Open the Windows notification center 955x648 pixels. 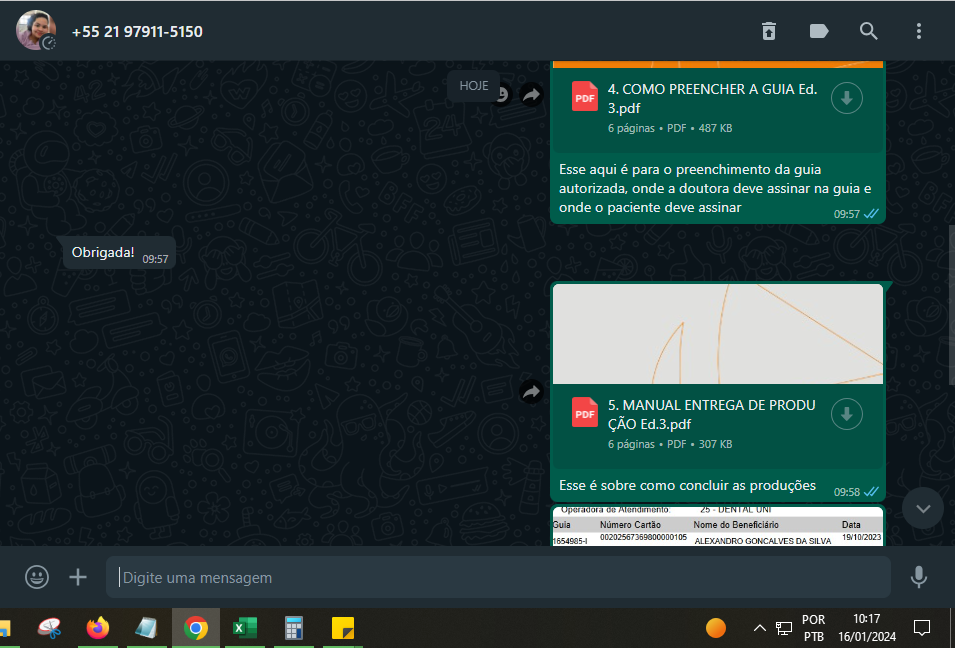point(922,627)
